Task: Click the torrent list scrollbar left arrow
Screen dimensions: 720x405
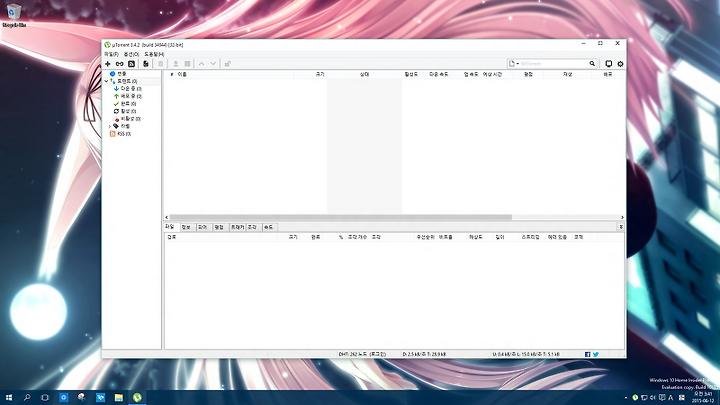Action: [x=167, y=217]
